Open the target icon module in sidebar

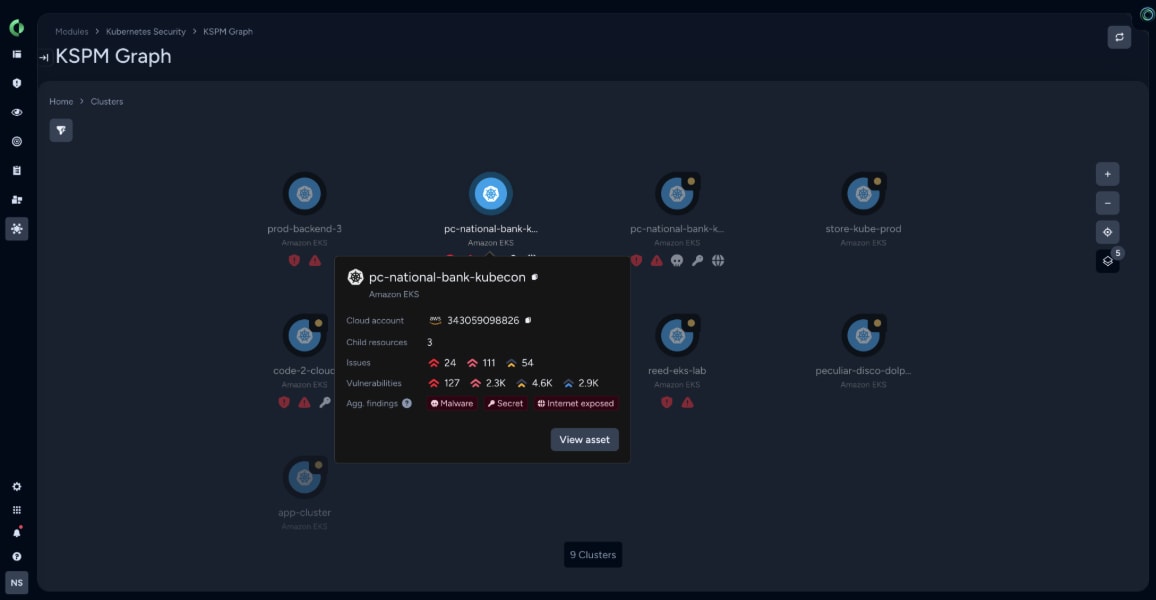tap(16, 142)
